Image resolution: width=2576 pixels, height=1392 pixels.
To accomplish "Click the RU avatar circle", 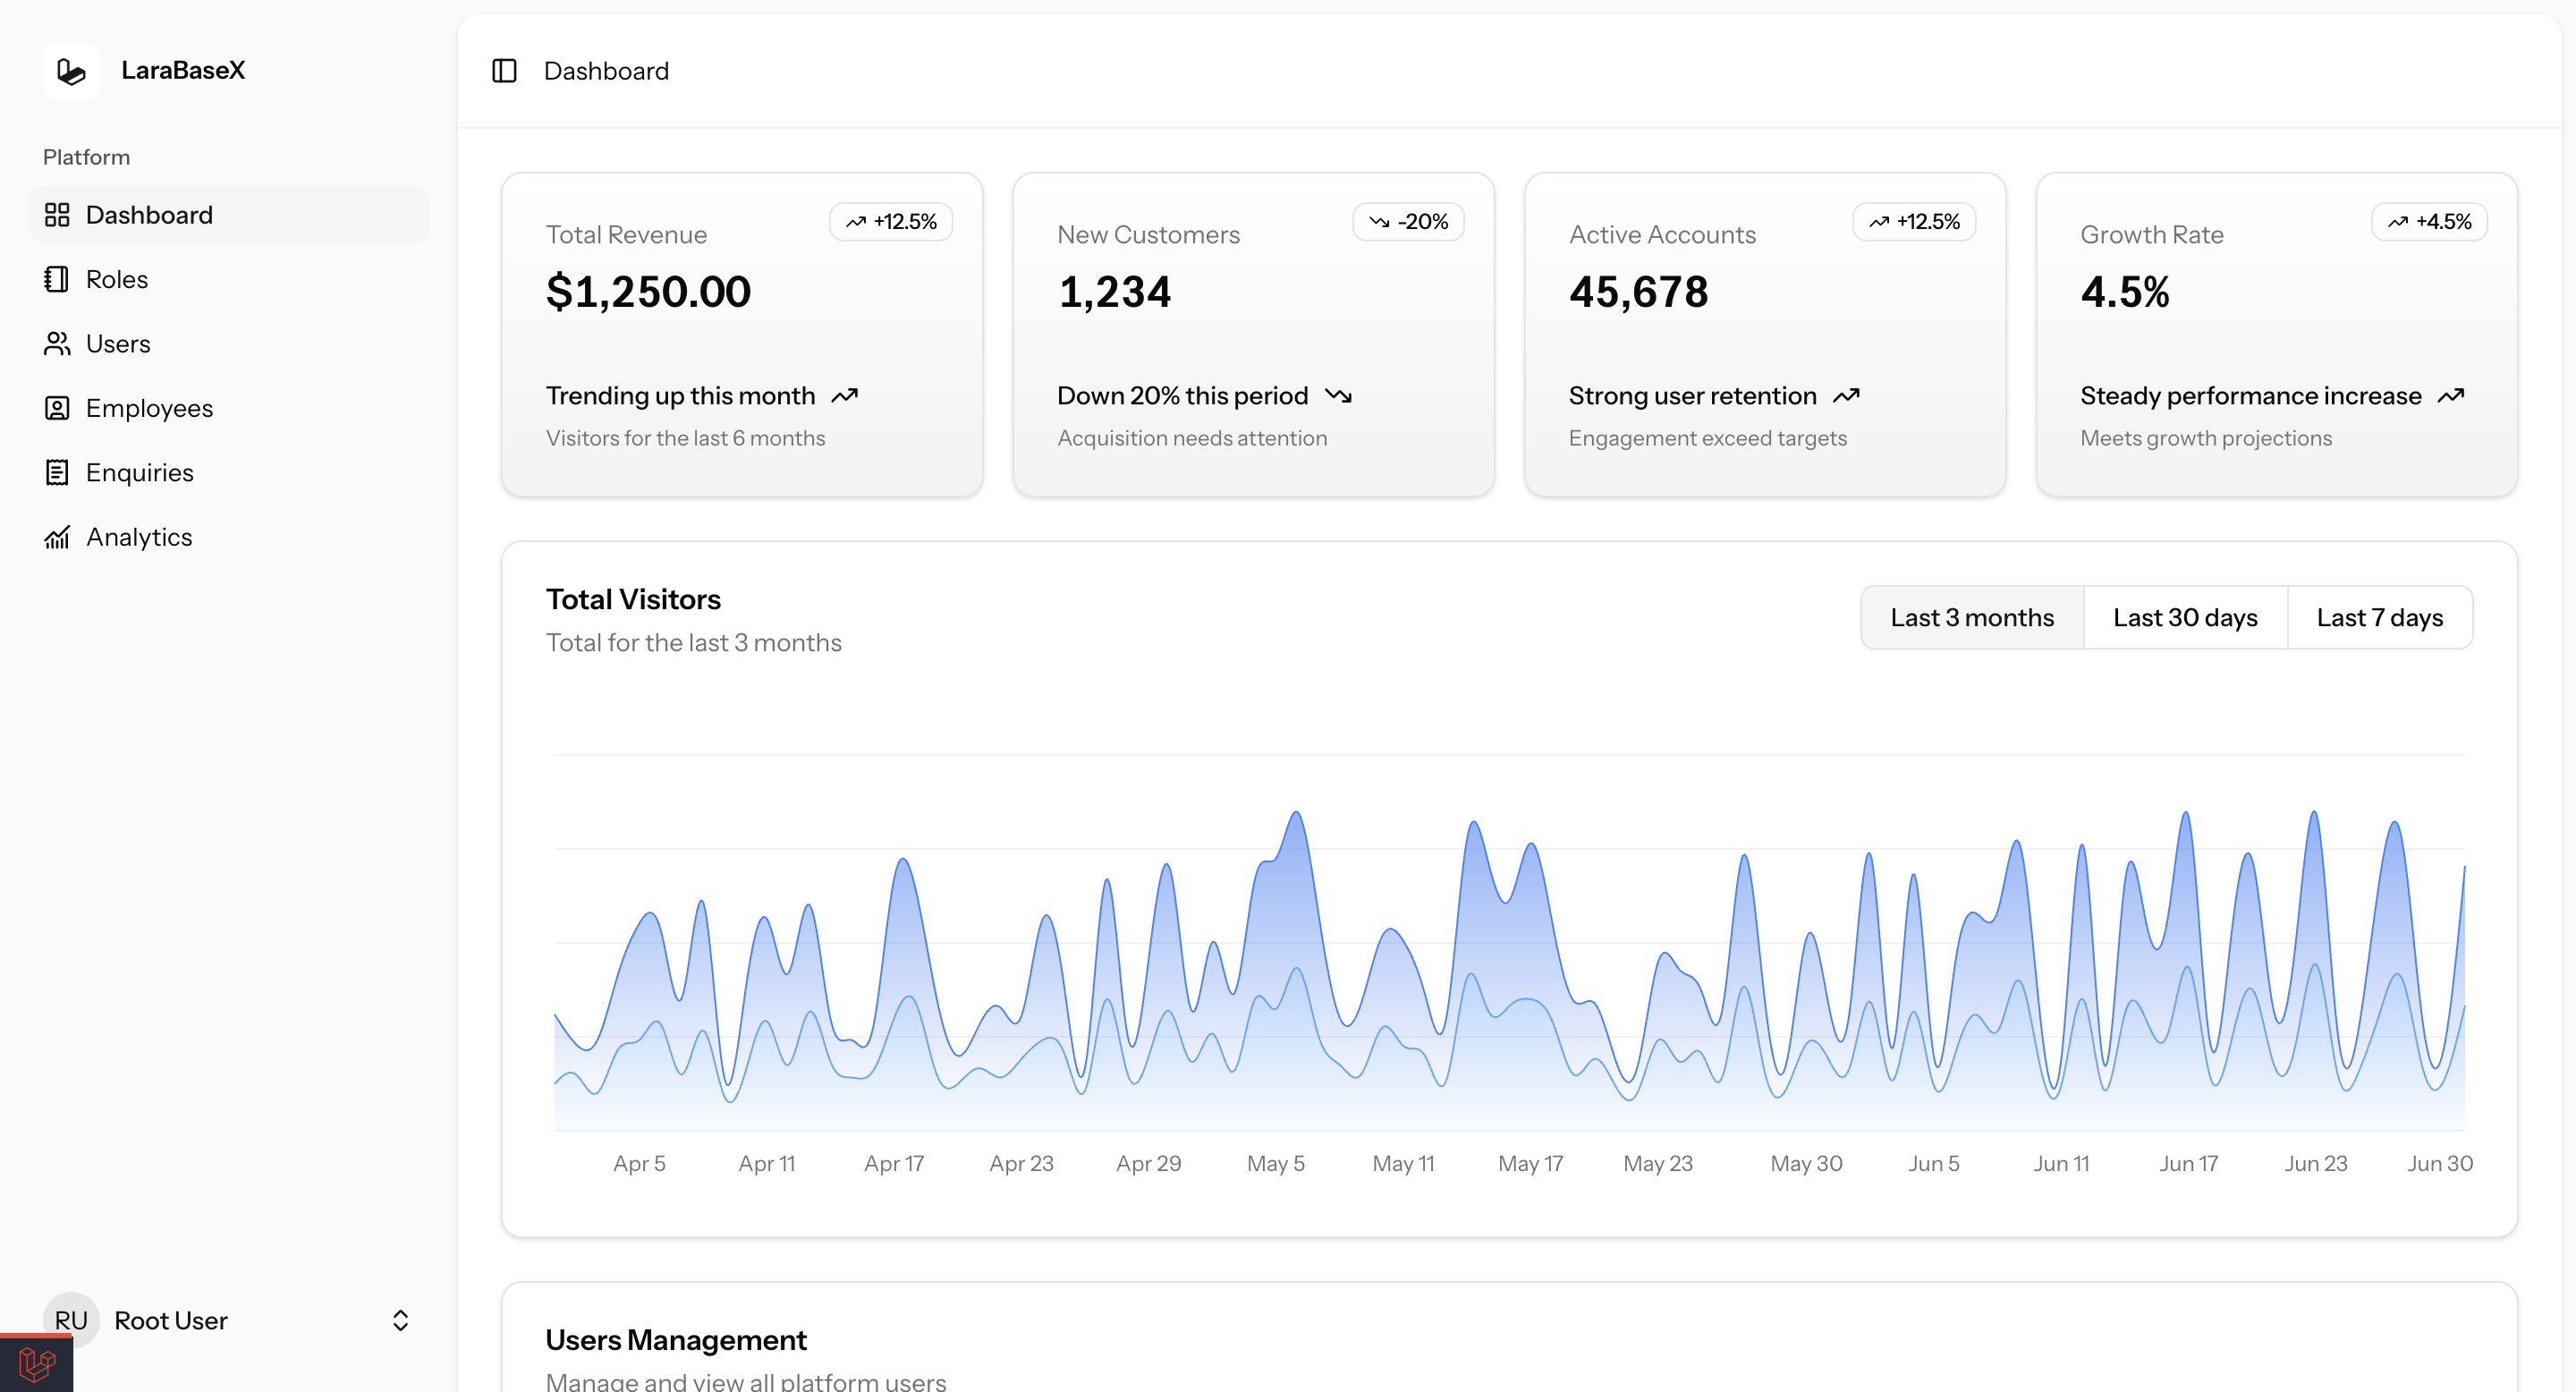I will click(x=71, y=1320).
